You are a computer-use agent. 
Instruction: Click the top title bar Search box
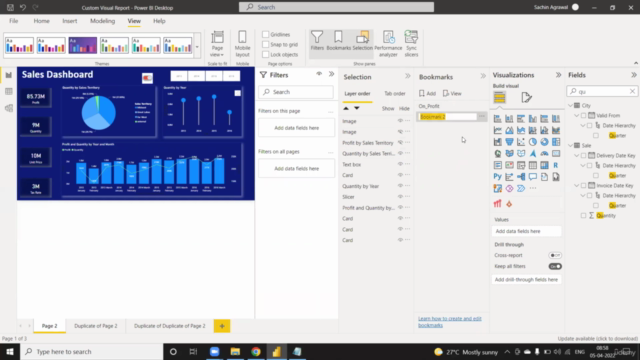336,7
